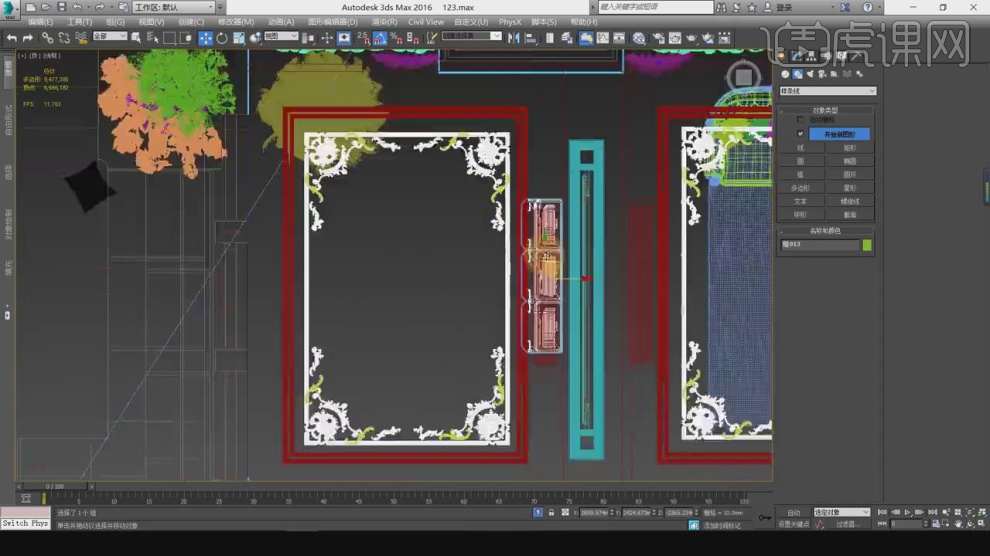
Task: Click the 矩形 rectangle shape button
Action: (850, 147)
